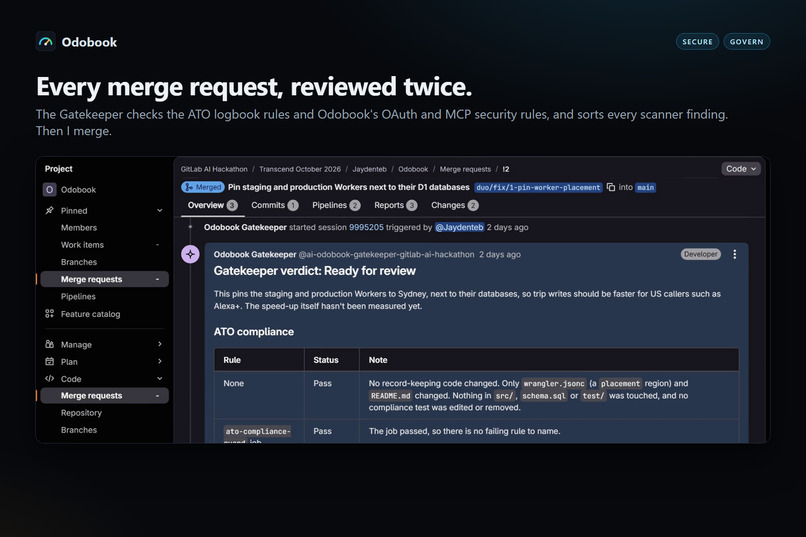806x537 pixels.
Task: Click the Gatekeeper verdict heading
Action: [315, 271]
